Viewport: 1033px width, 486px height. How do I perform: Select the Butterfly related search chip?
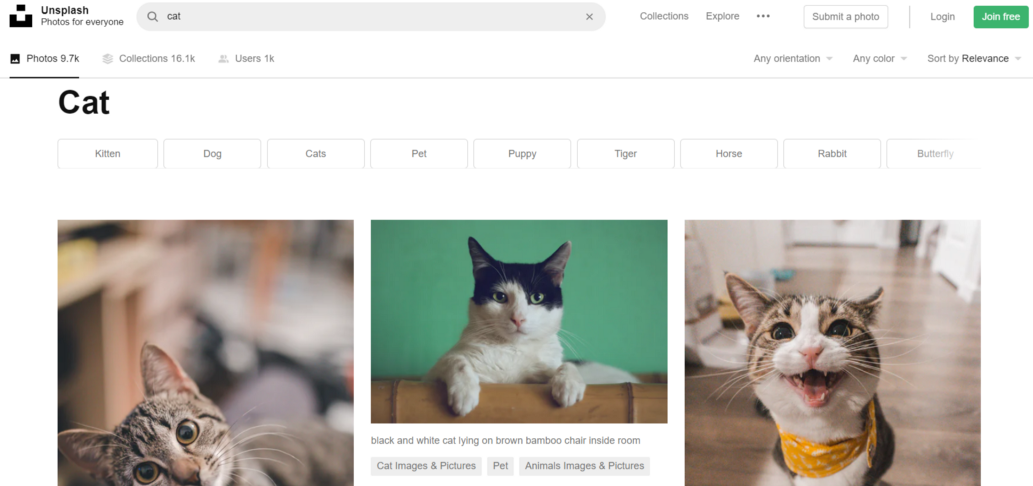coord(935,153)
